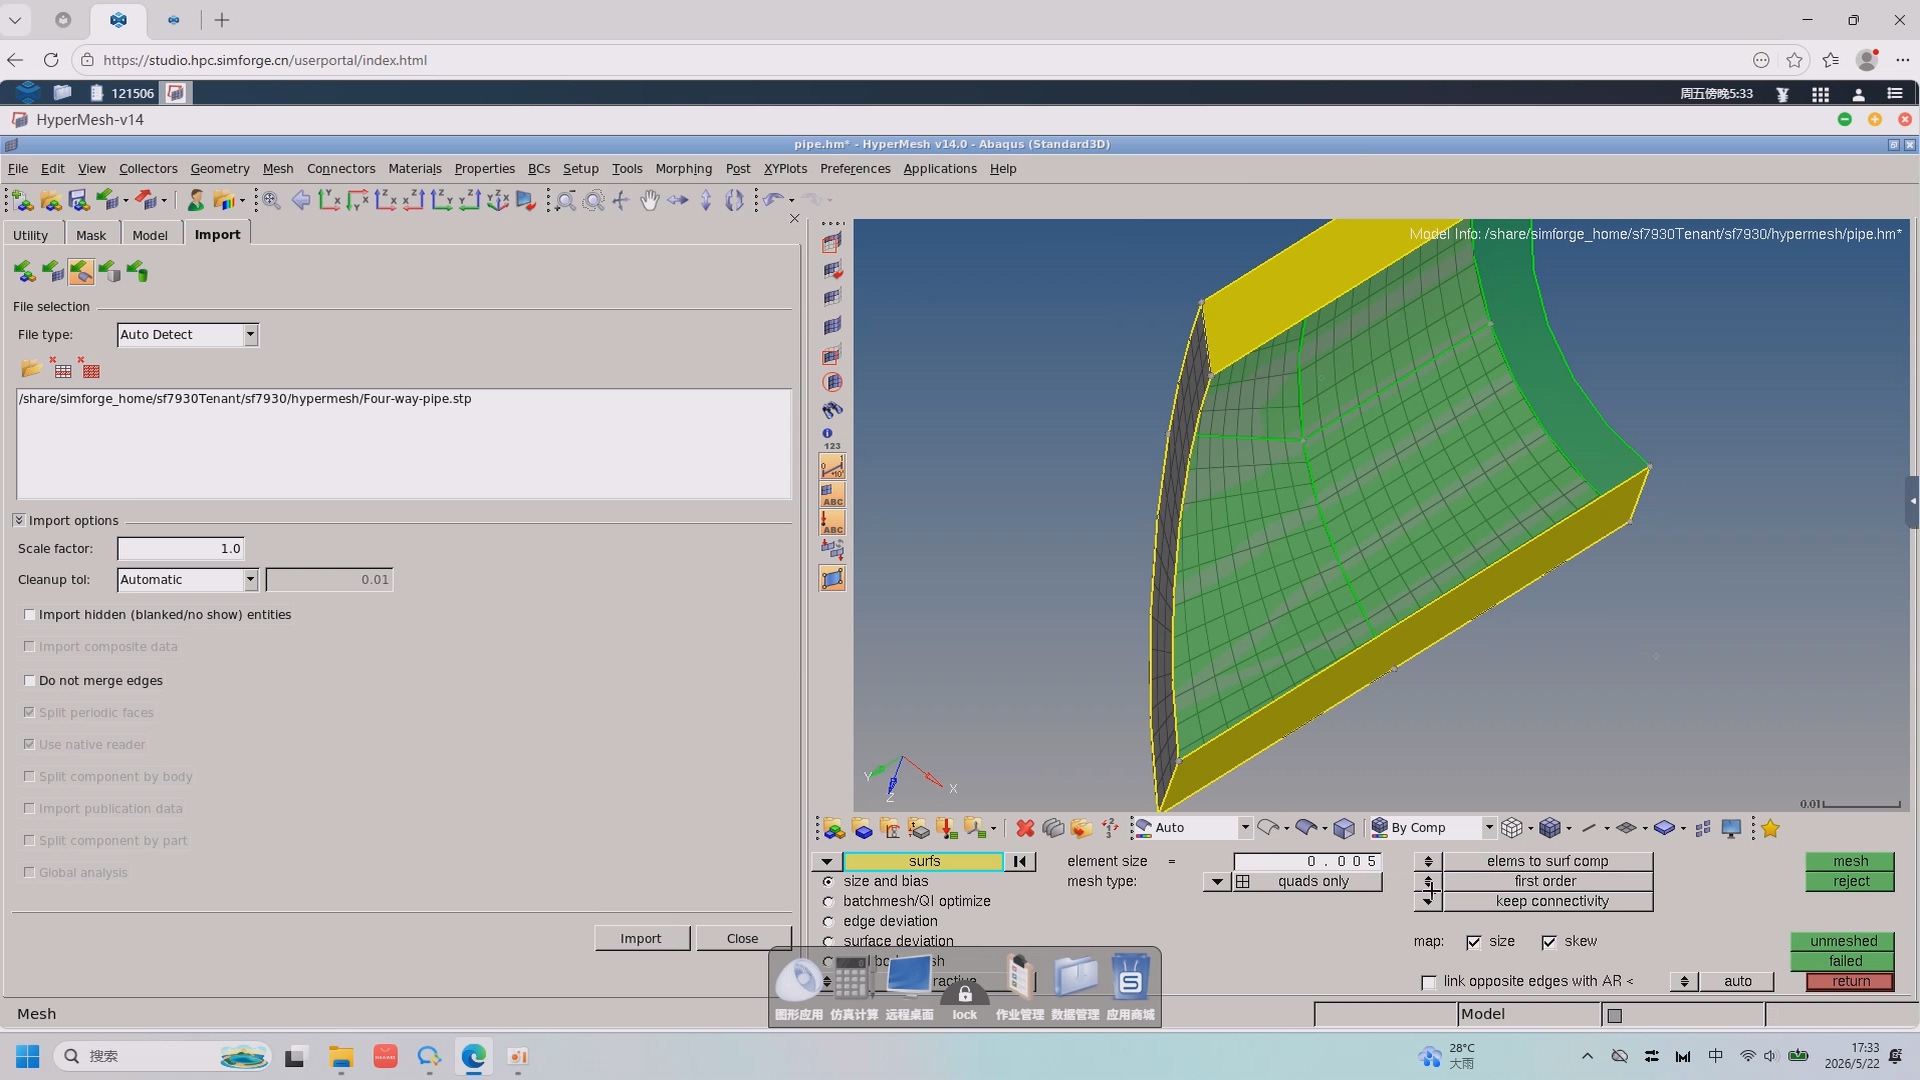Image resolution: width=1920 pixels, height=1080 pixels.
Task: Open File Explorer from the taskbar
Action: pyautogui.click(x=341, y=1056)
